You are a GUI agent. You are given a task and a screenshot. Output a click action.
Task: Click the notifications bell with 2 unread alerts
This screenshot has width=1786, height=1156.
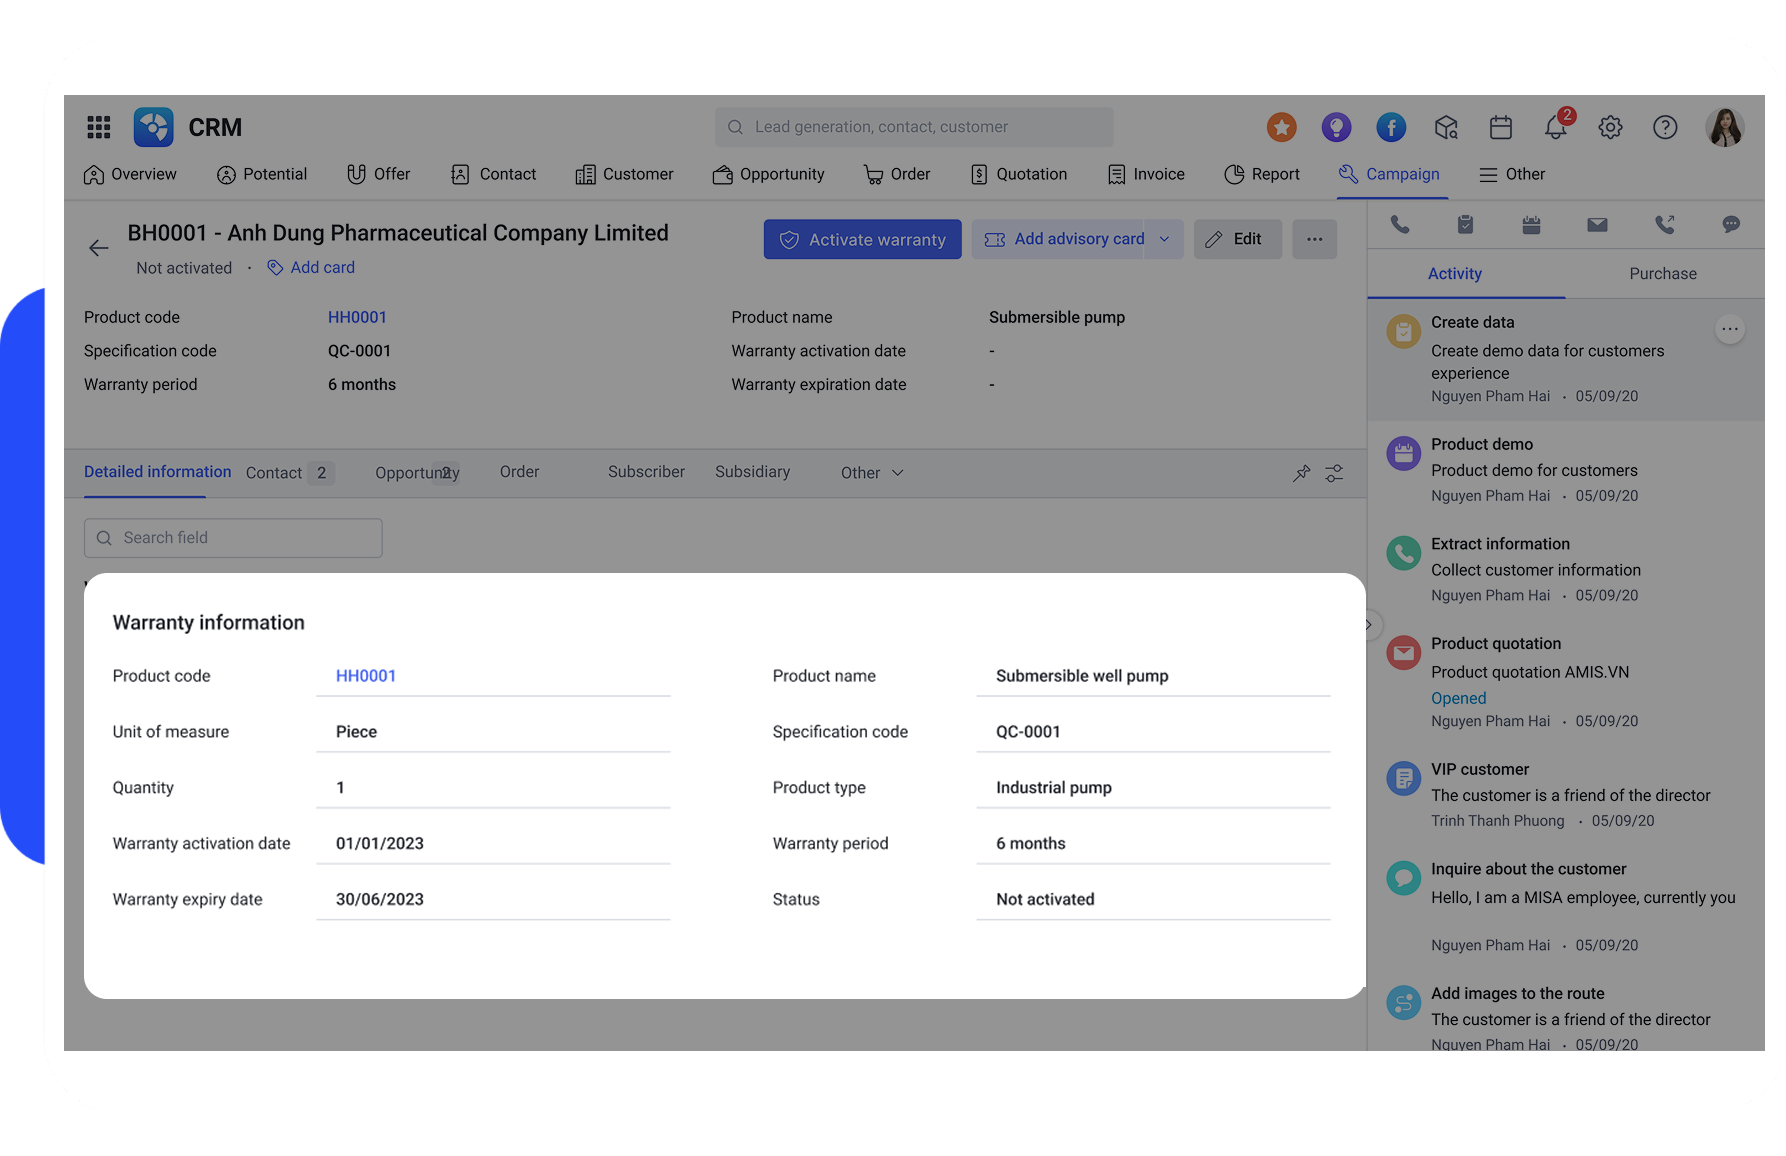pyautogui.click(x=1555, y=127)
